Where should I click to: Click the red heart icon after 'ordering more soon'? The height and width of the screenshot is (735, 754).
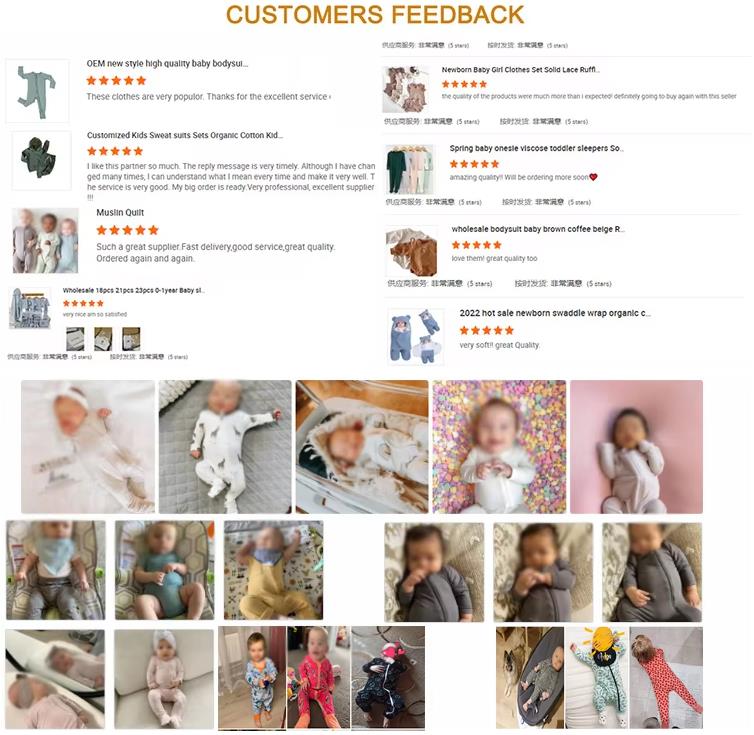593,177
